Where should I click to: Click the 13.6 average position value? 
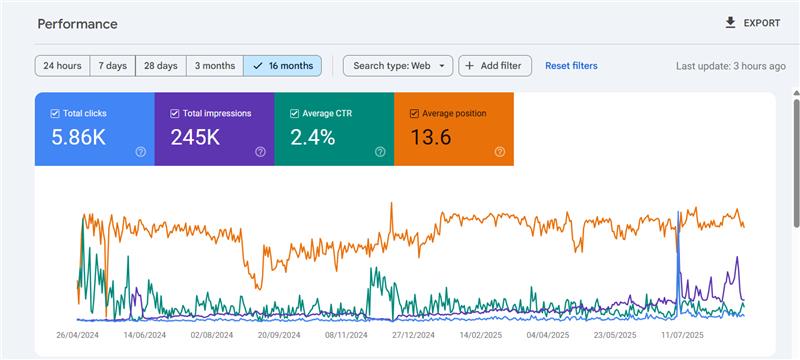click(431, 137)
